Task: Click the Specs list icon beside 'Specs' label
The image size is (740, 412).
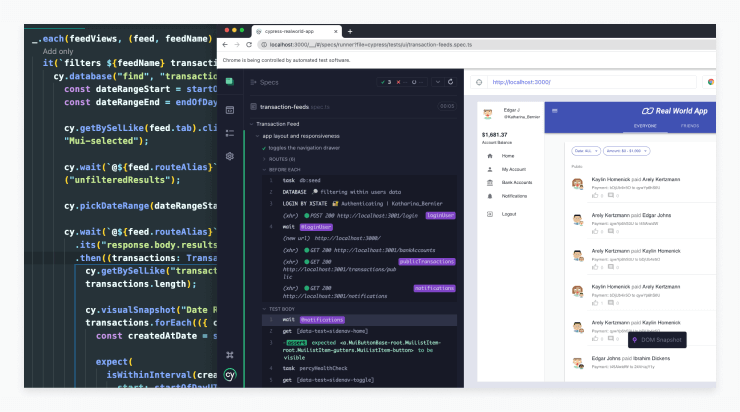Action: pos(253,82)
